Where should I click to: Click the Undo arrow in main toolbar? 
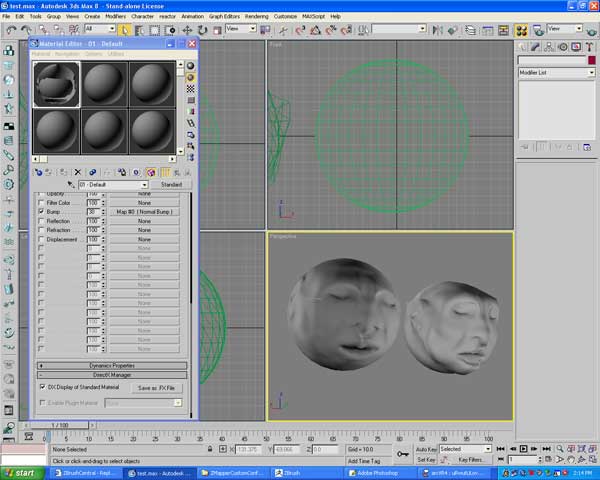pyautogui.click(x=11, y=30)
